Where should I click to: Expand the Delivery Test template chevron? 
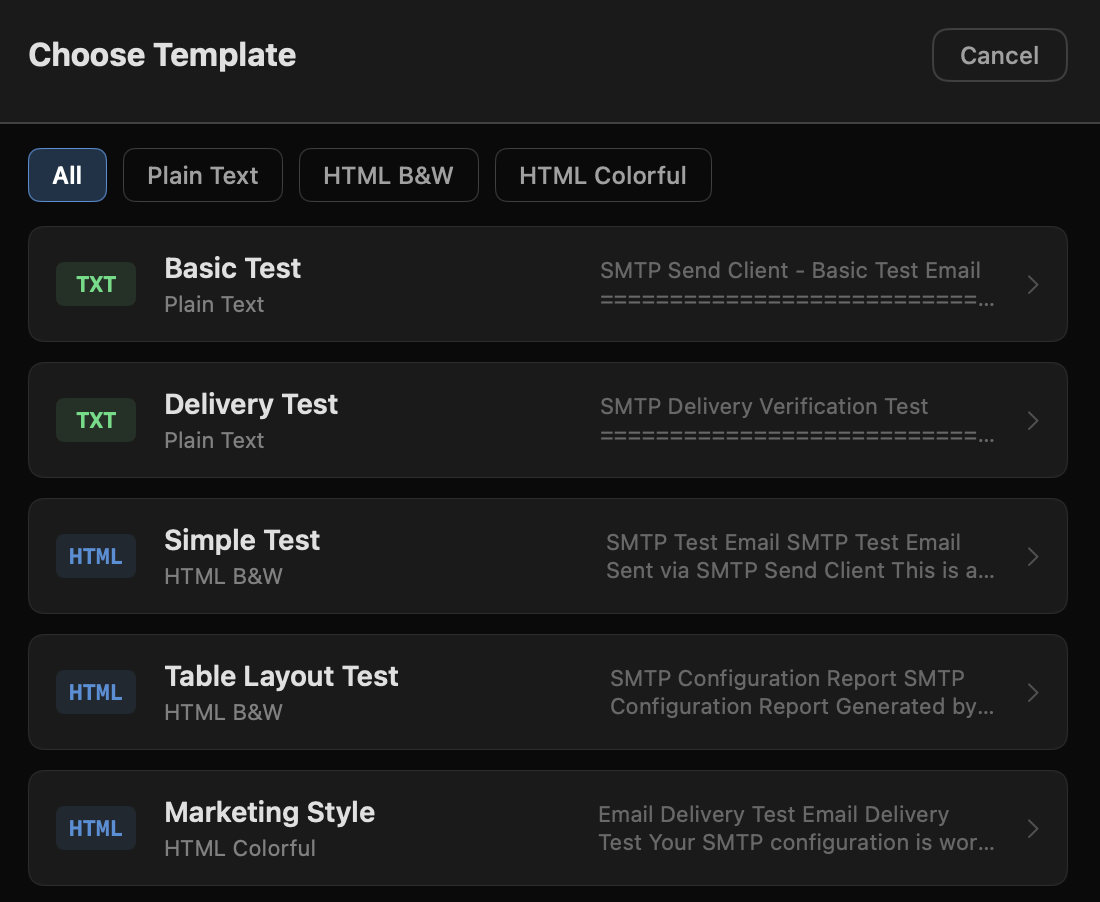click(x=1033, y=420)
